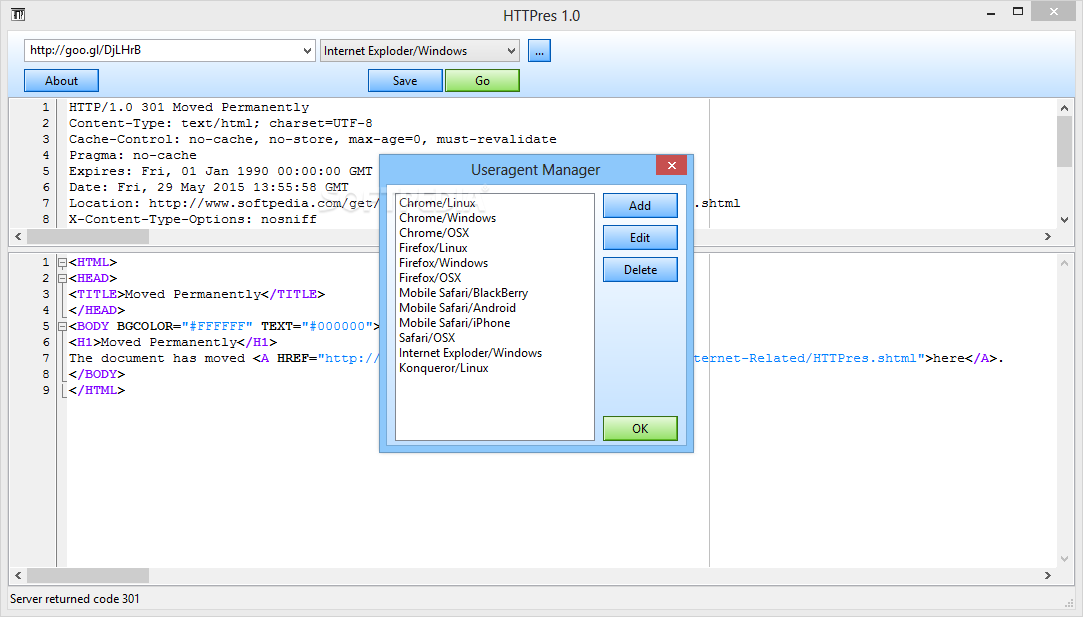The image size is (1083, 617).
Task: Click the 'Pragma: no-cache' header line
Action: [133, 155]
